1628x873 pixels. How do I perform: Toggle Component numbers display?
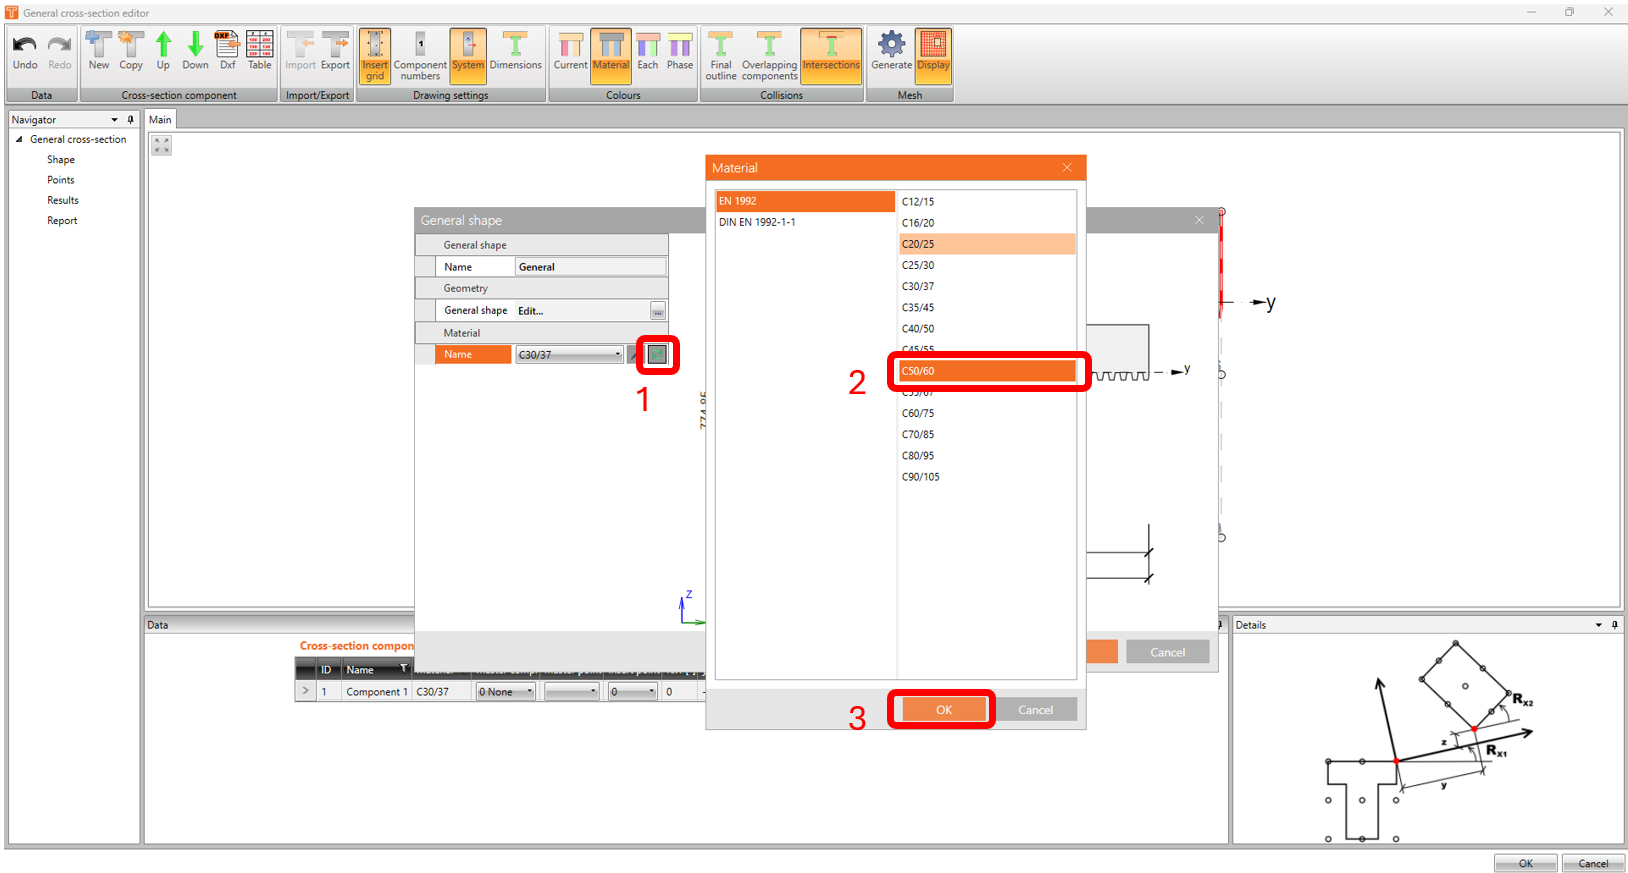(420, 56)
